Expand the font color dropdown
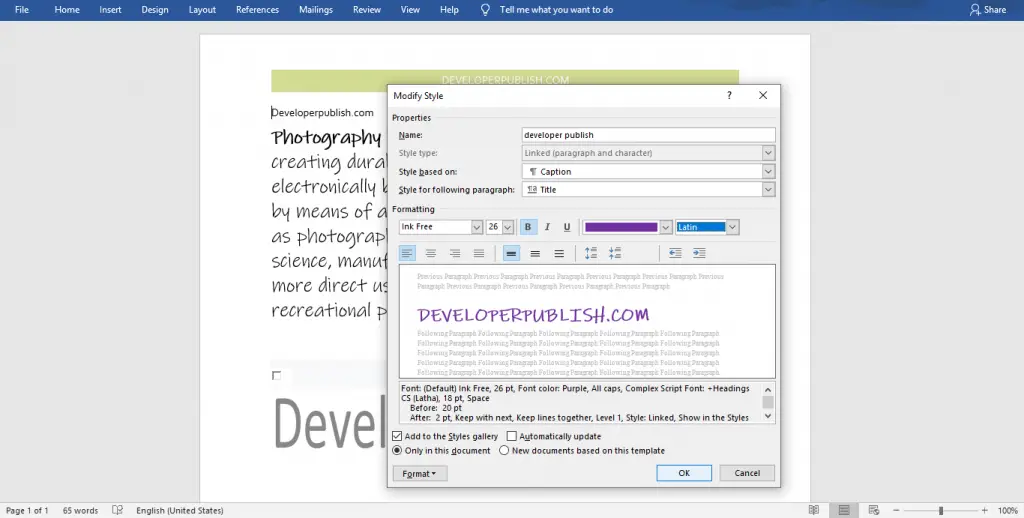Image resolution: width=1024 pixels, height=518 pixels. point(665,227)
